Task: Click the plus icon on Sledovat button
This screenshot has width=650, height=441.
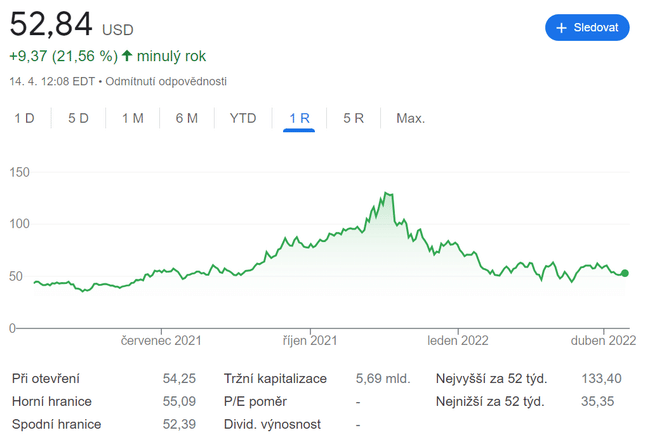Action: click(x=561, y=28)
